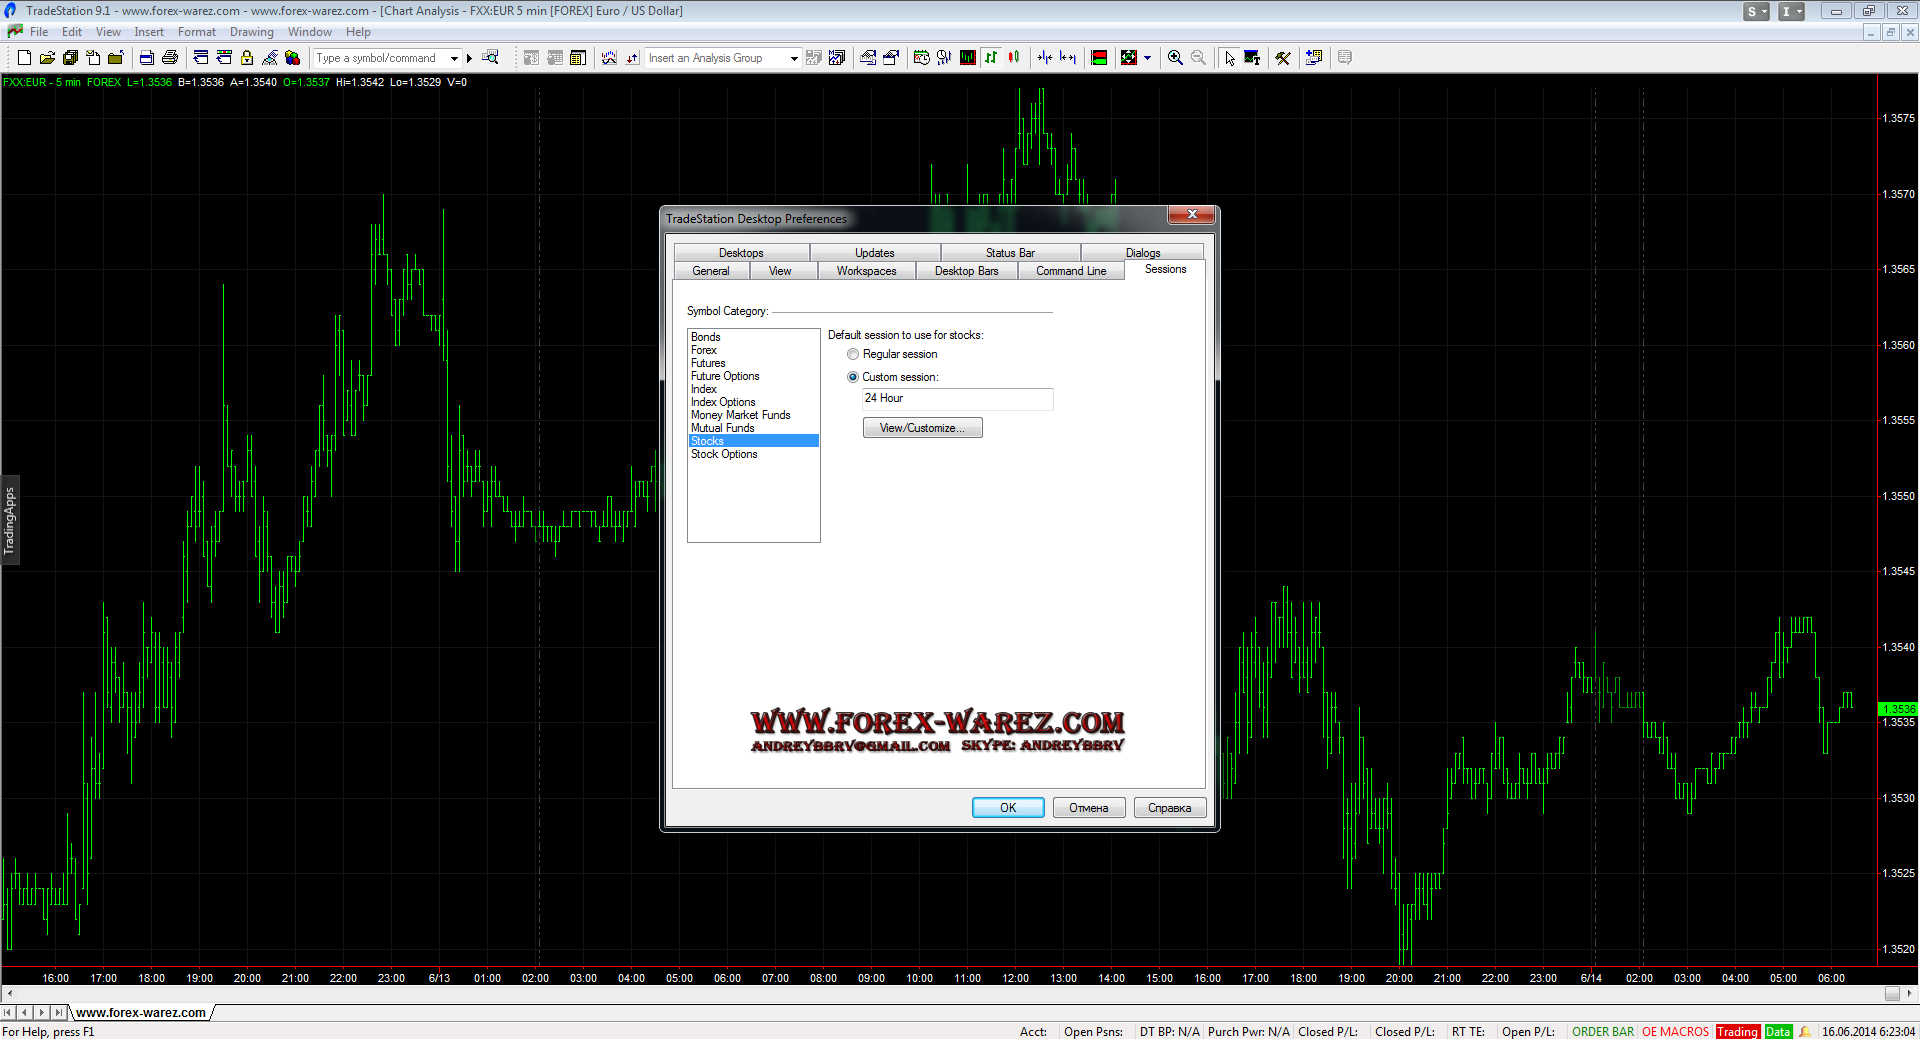Select the arrow pointer tool
1920x1040 pixels.
[1229, 58]
